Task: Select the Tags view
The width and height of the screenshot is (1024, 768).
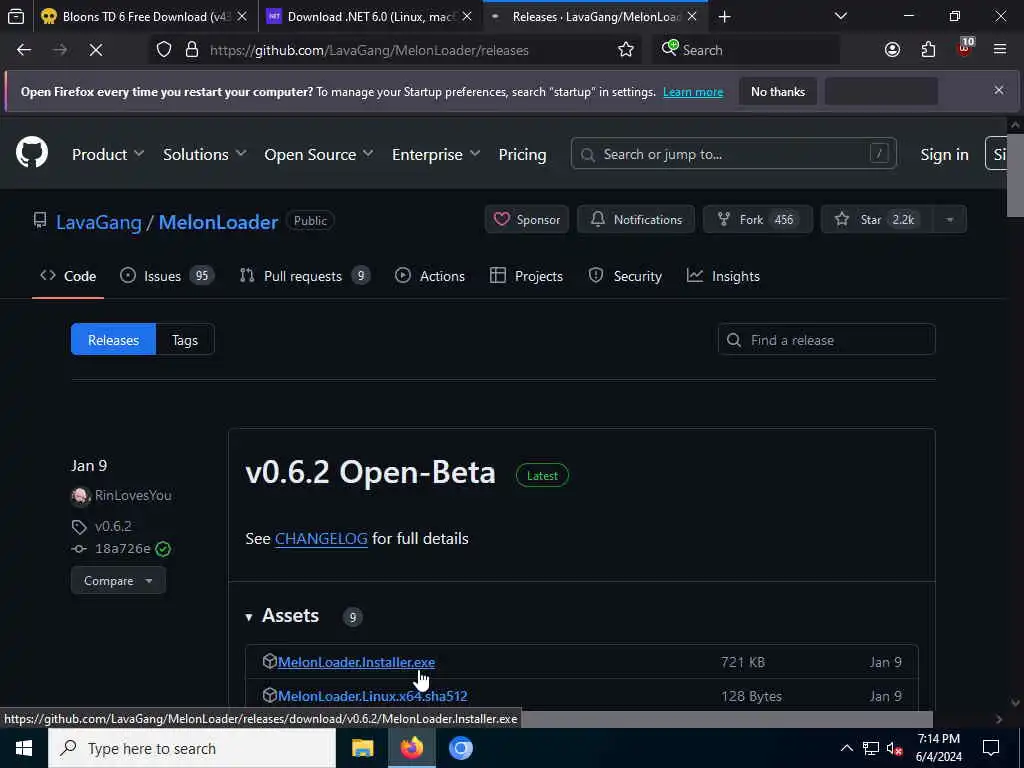Action: click(185, 340)
